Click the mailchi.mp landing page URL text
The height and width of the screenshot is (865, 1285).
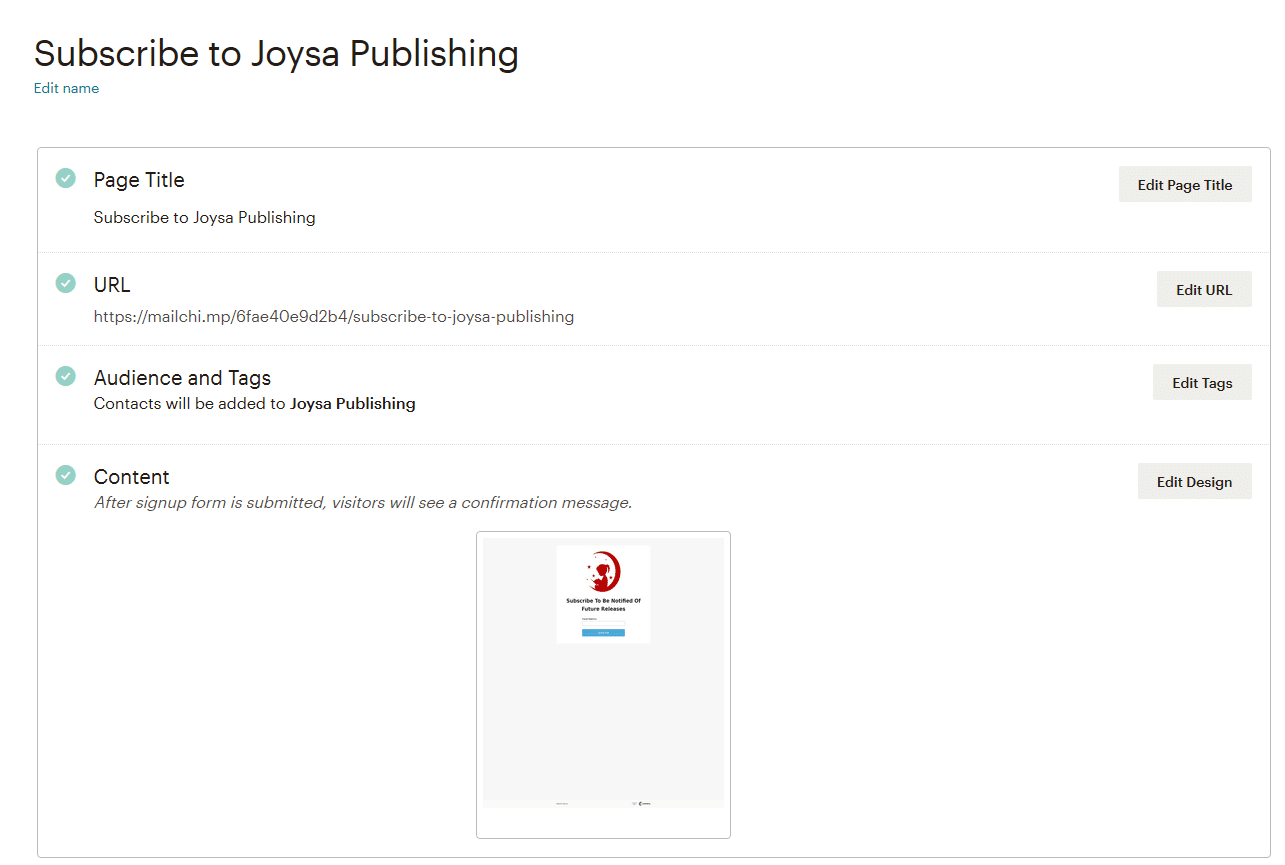click(x=334, y=316)
